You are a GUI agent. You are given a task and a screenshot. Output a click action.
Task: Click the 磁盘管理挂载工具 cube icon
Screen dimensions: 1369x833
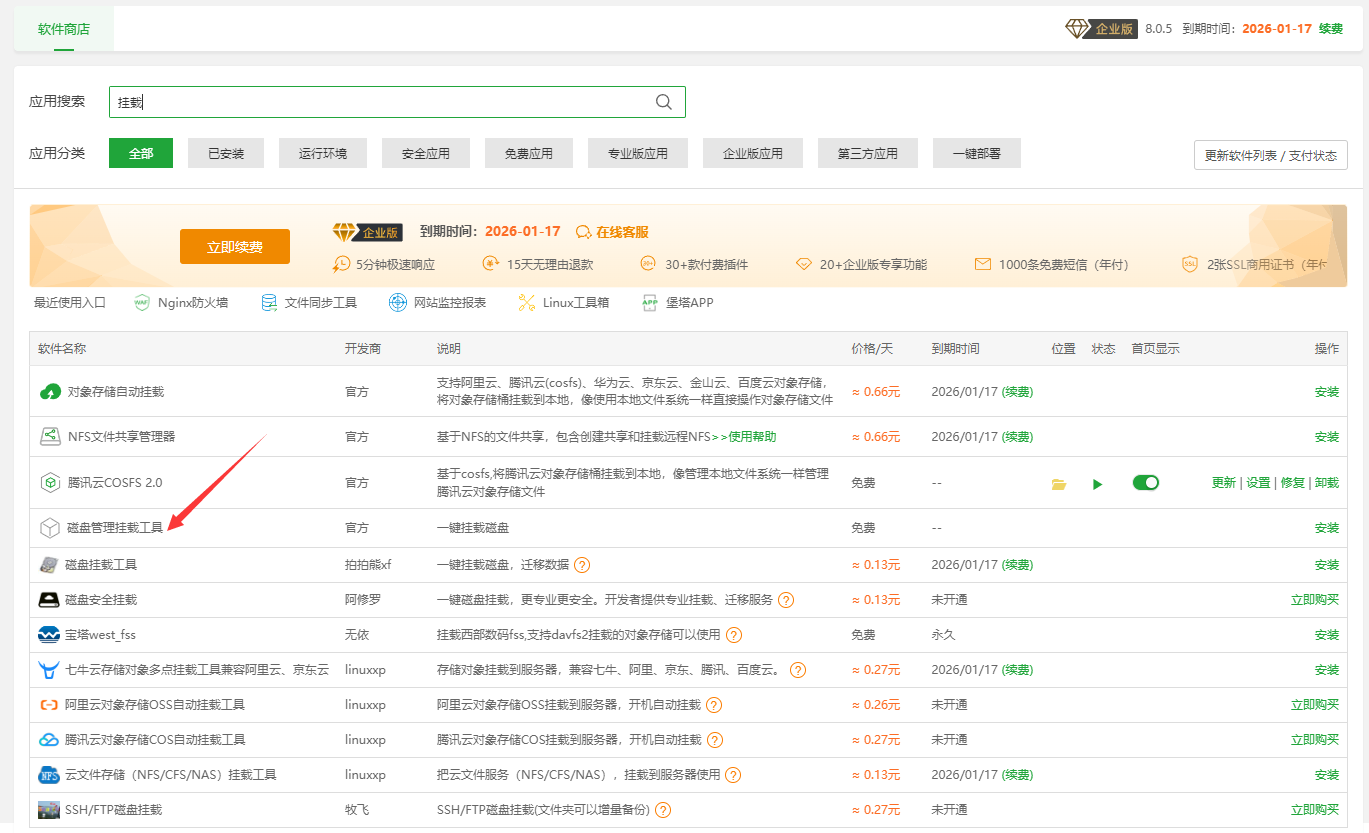[x=50, y=528]
